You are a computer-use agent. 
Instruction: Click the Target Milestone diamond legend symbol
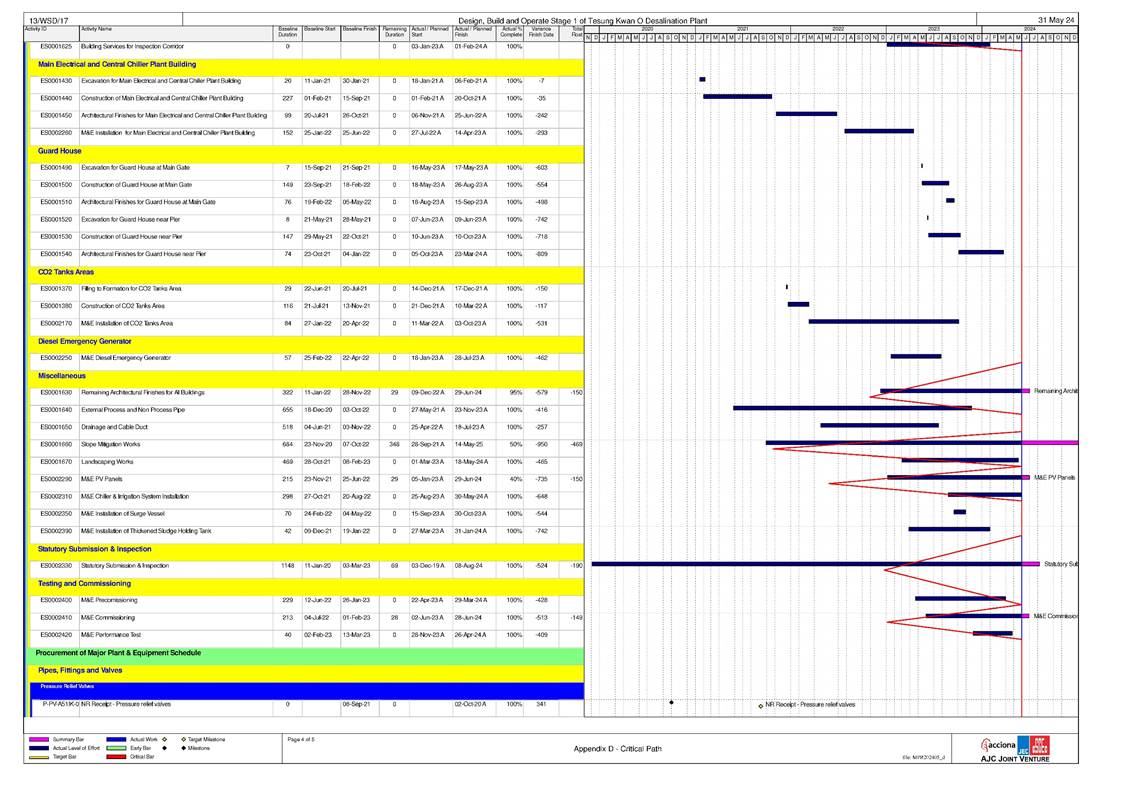(x=181, y=739)
